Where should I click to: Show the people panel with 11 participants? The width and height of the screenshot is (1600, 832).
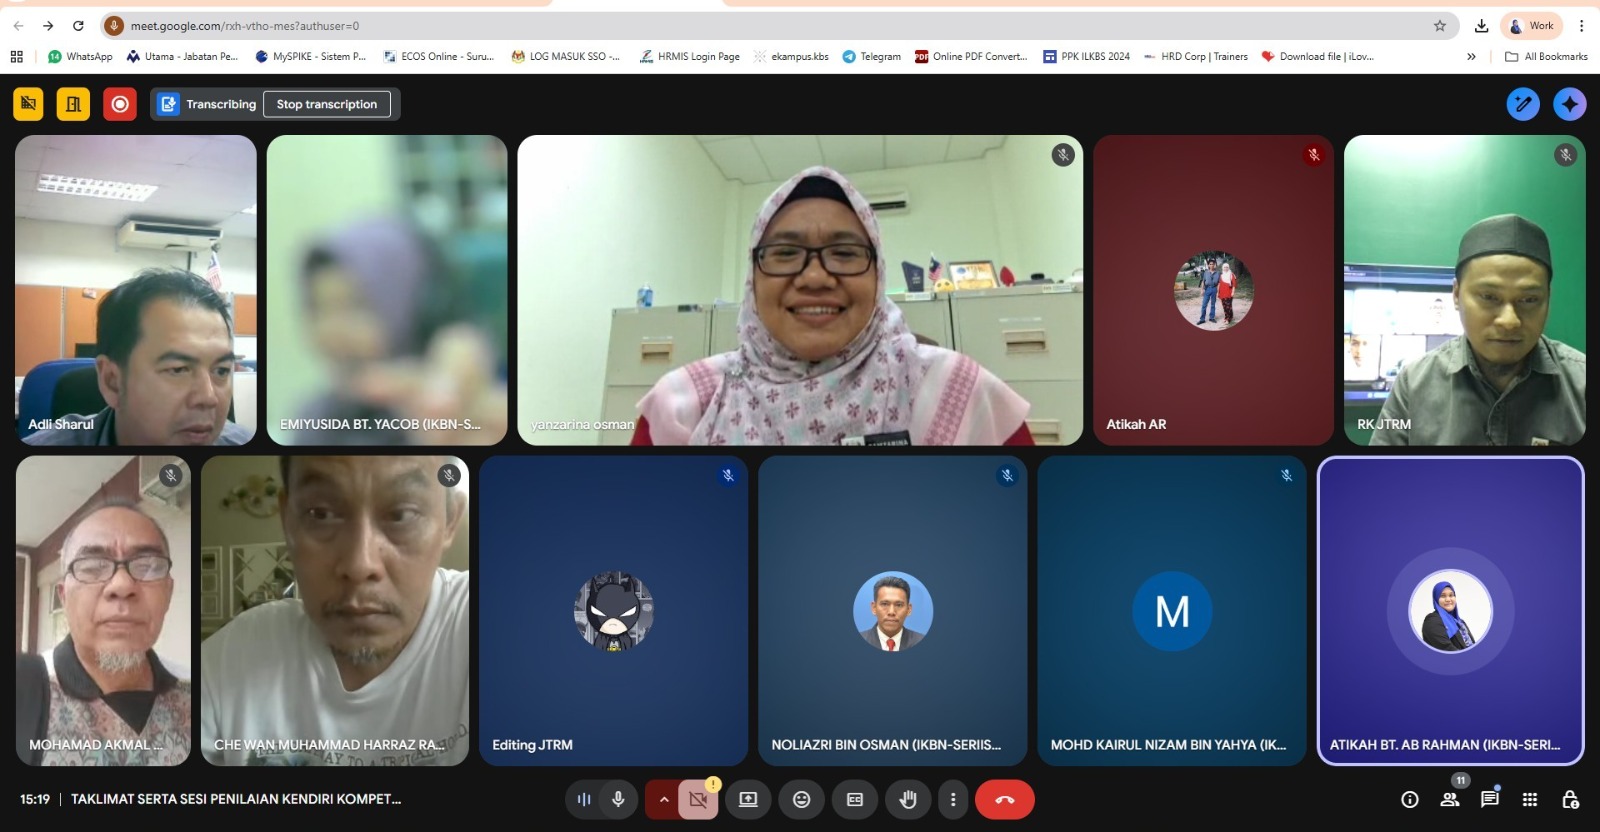[1450, 799]
